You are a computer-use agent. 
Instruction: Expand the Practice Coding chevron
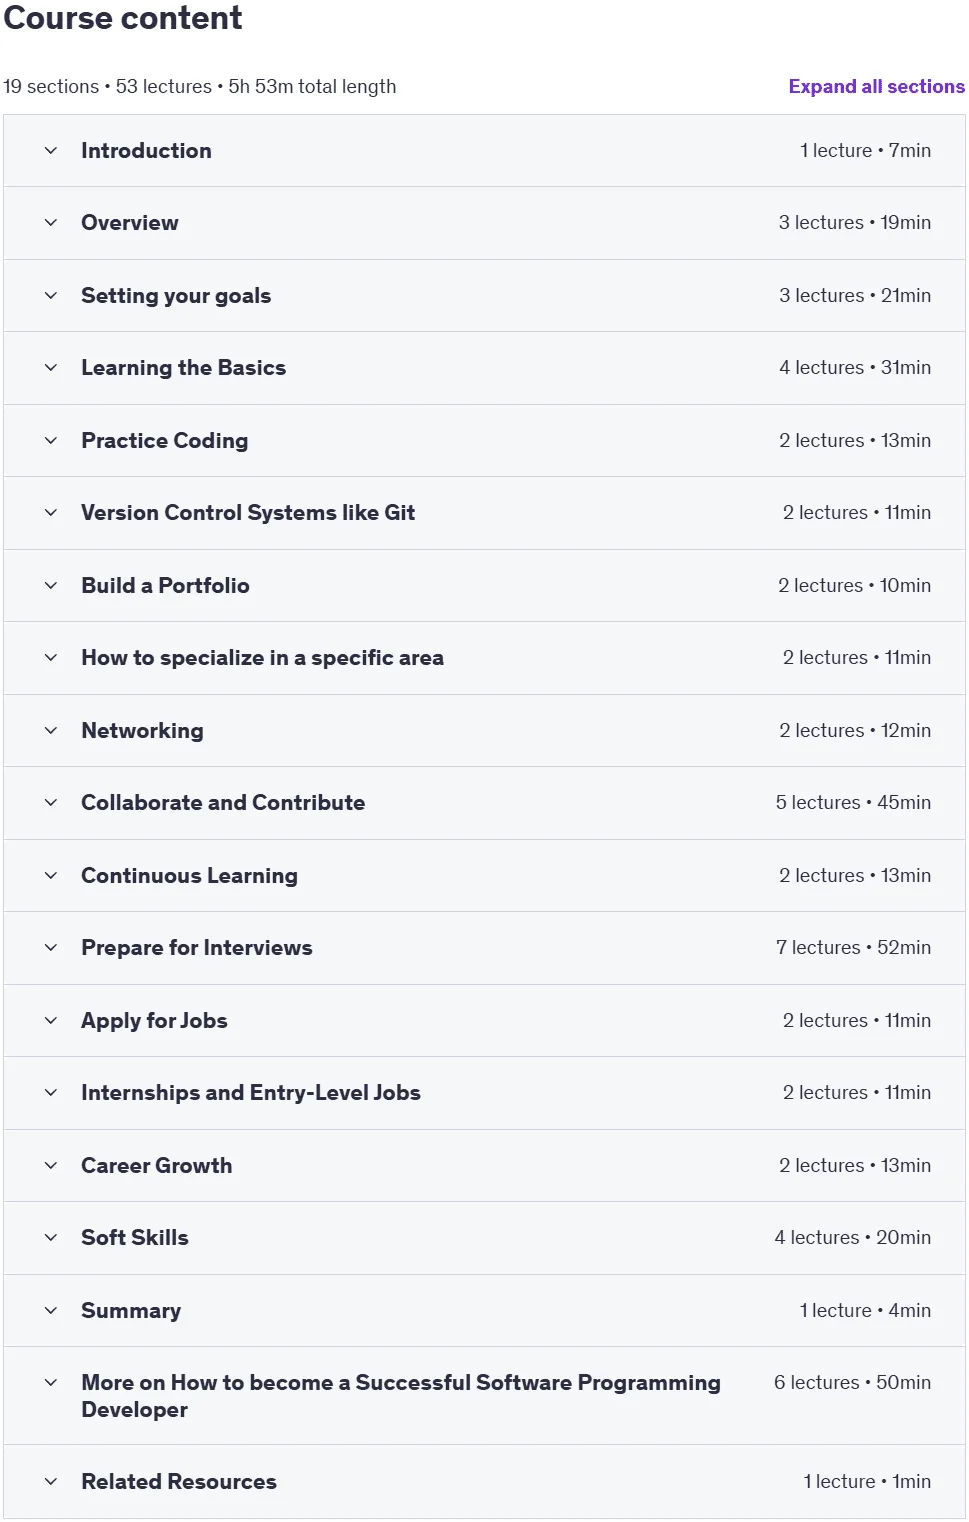(51, 441)
